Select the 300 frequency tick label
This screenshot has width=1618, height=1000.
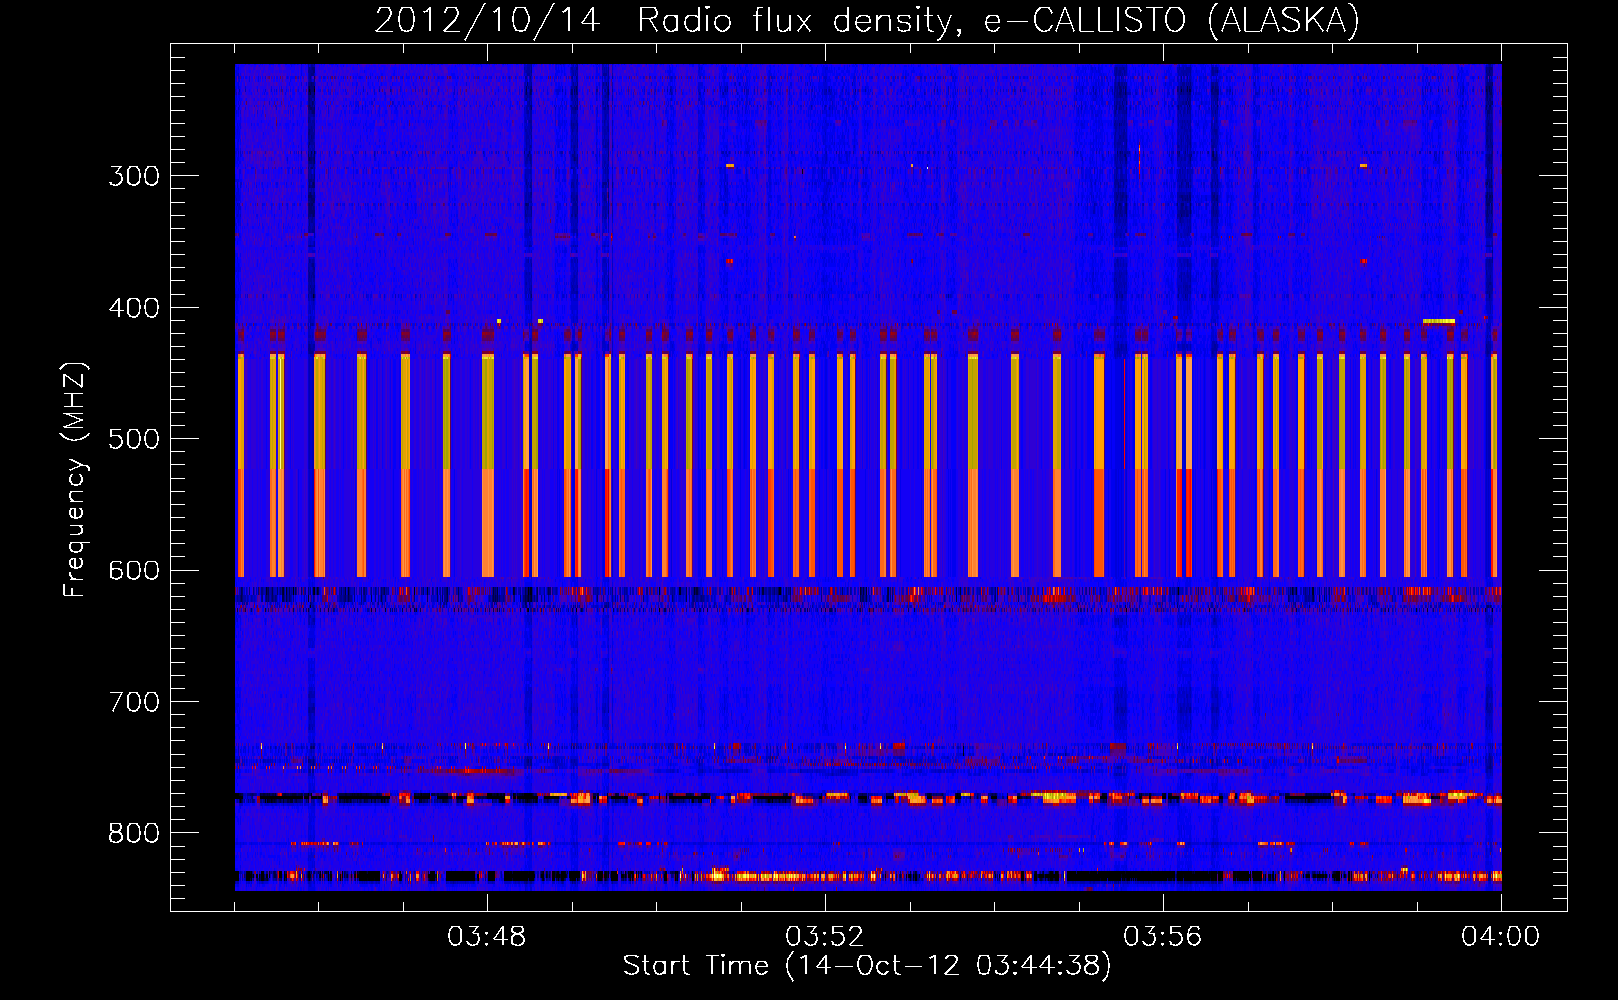[x=134, y=176]
